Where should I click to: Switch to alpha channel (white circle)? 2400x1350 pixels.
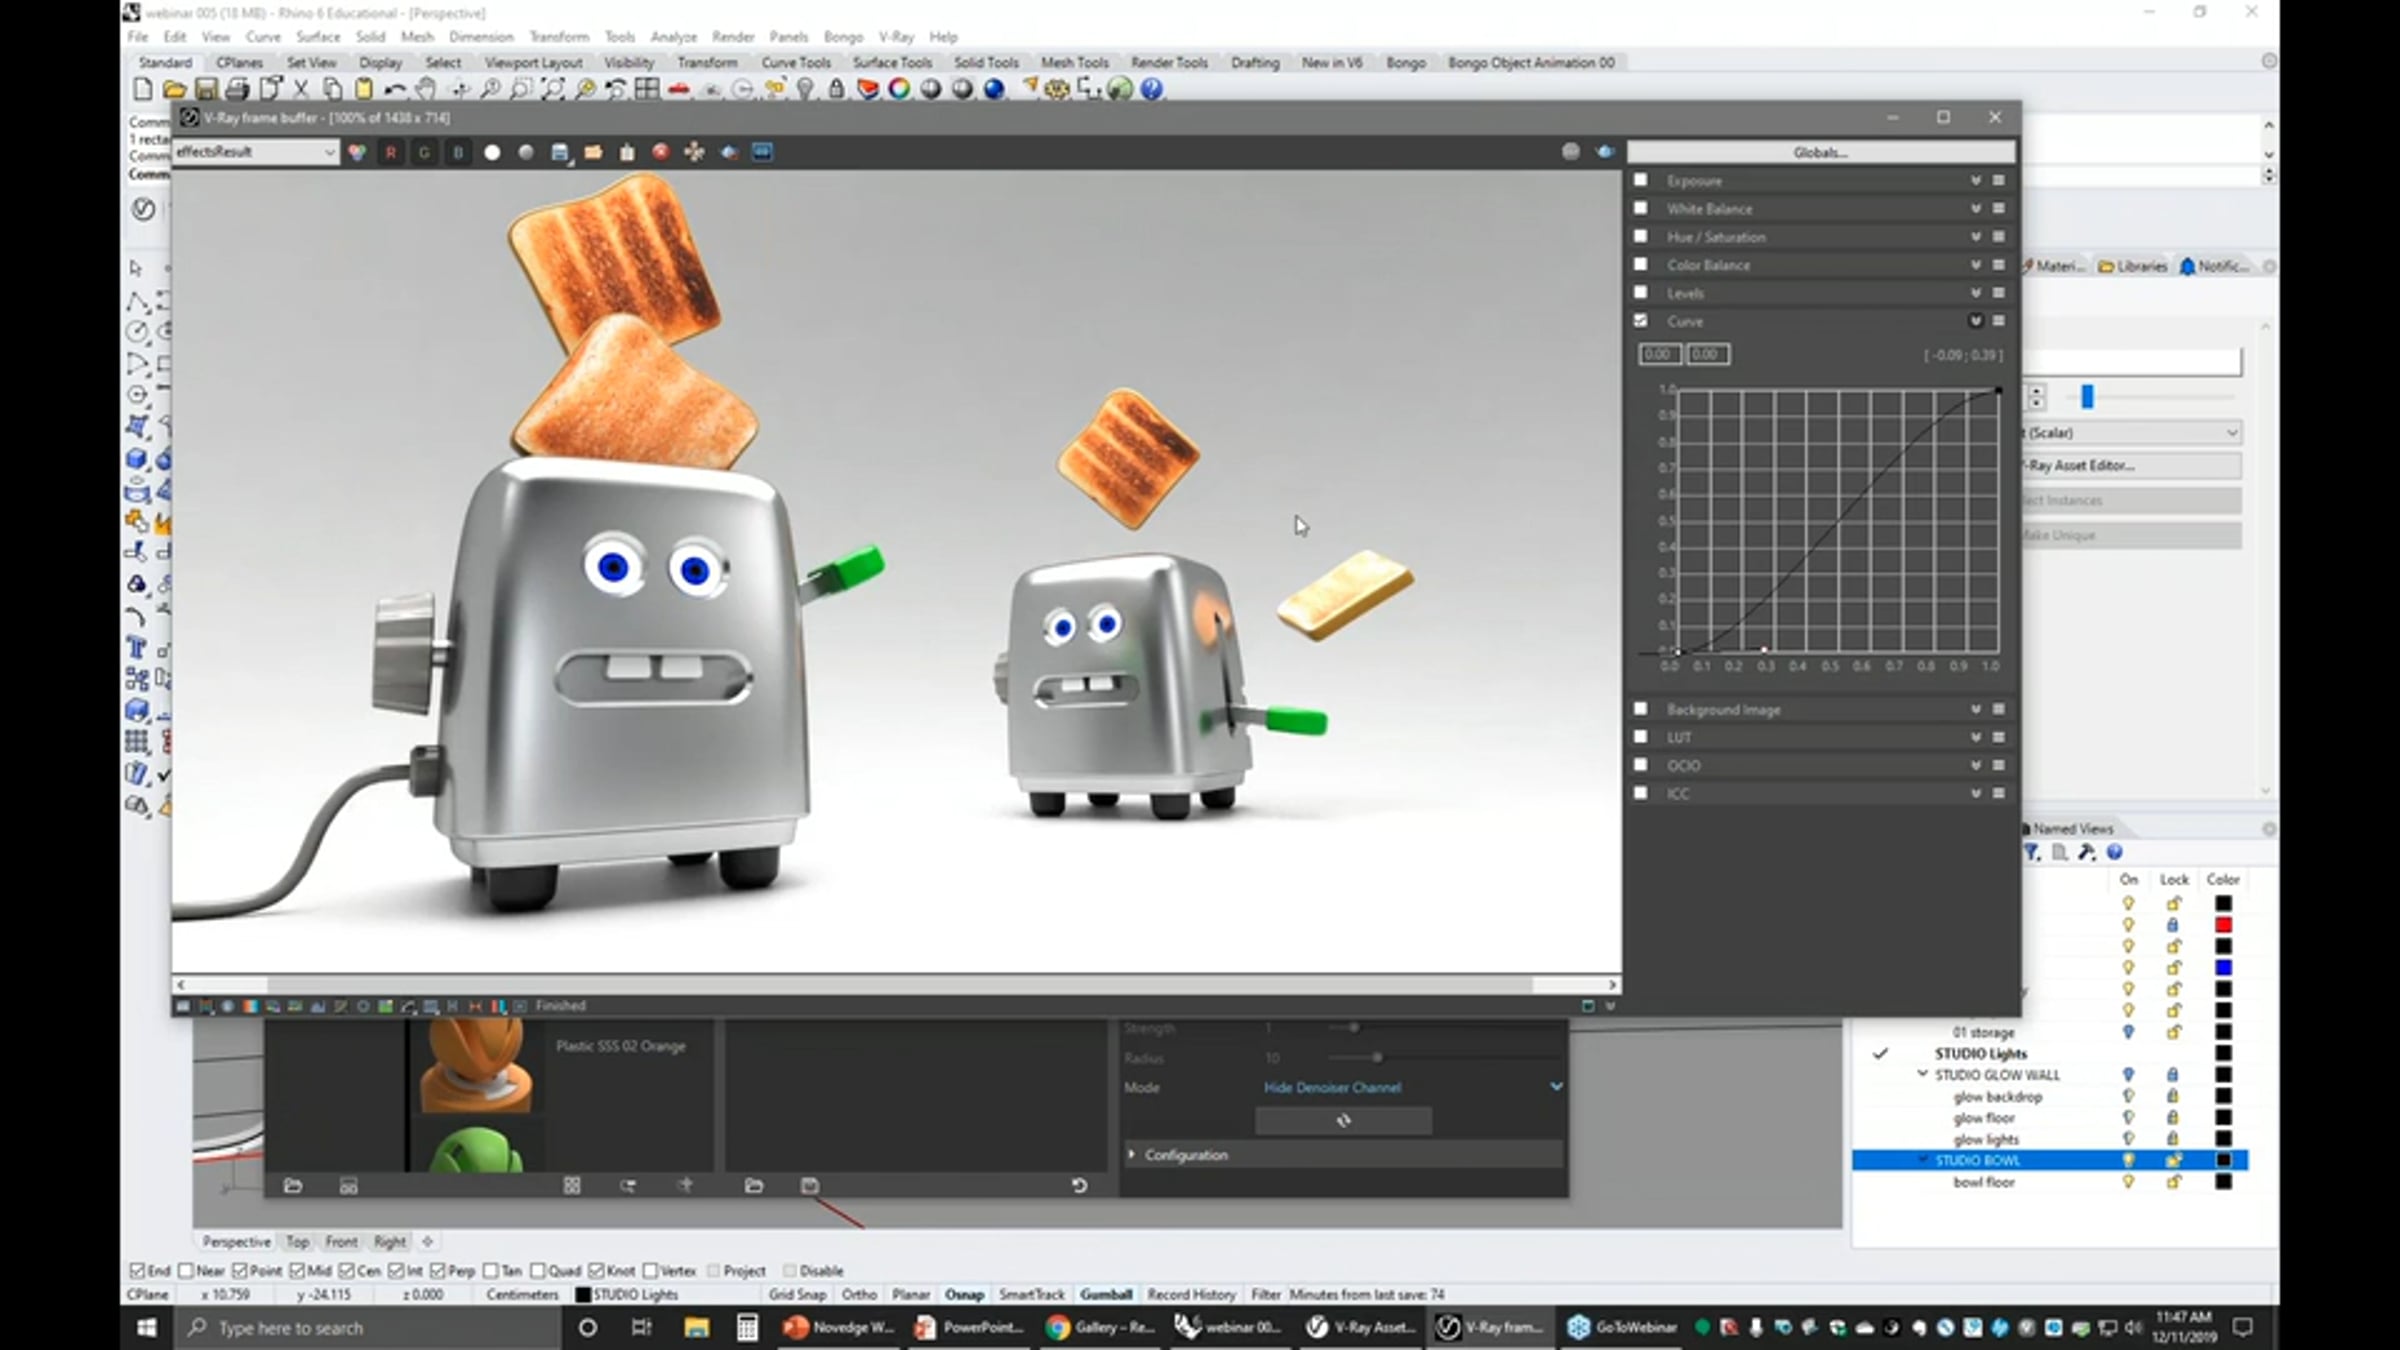pyautogui.click(x=492, y=152)
